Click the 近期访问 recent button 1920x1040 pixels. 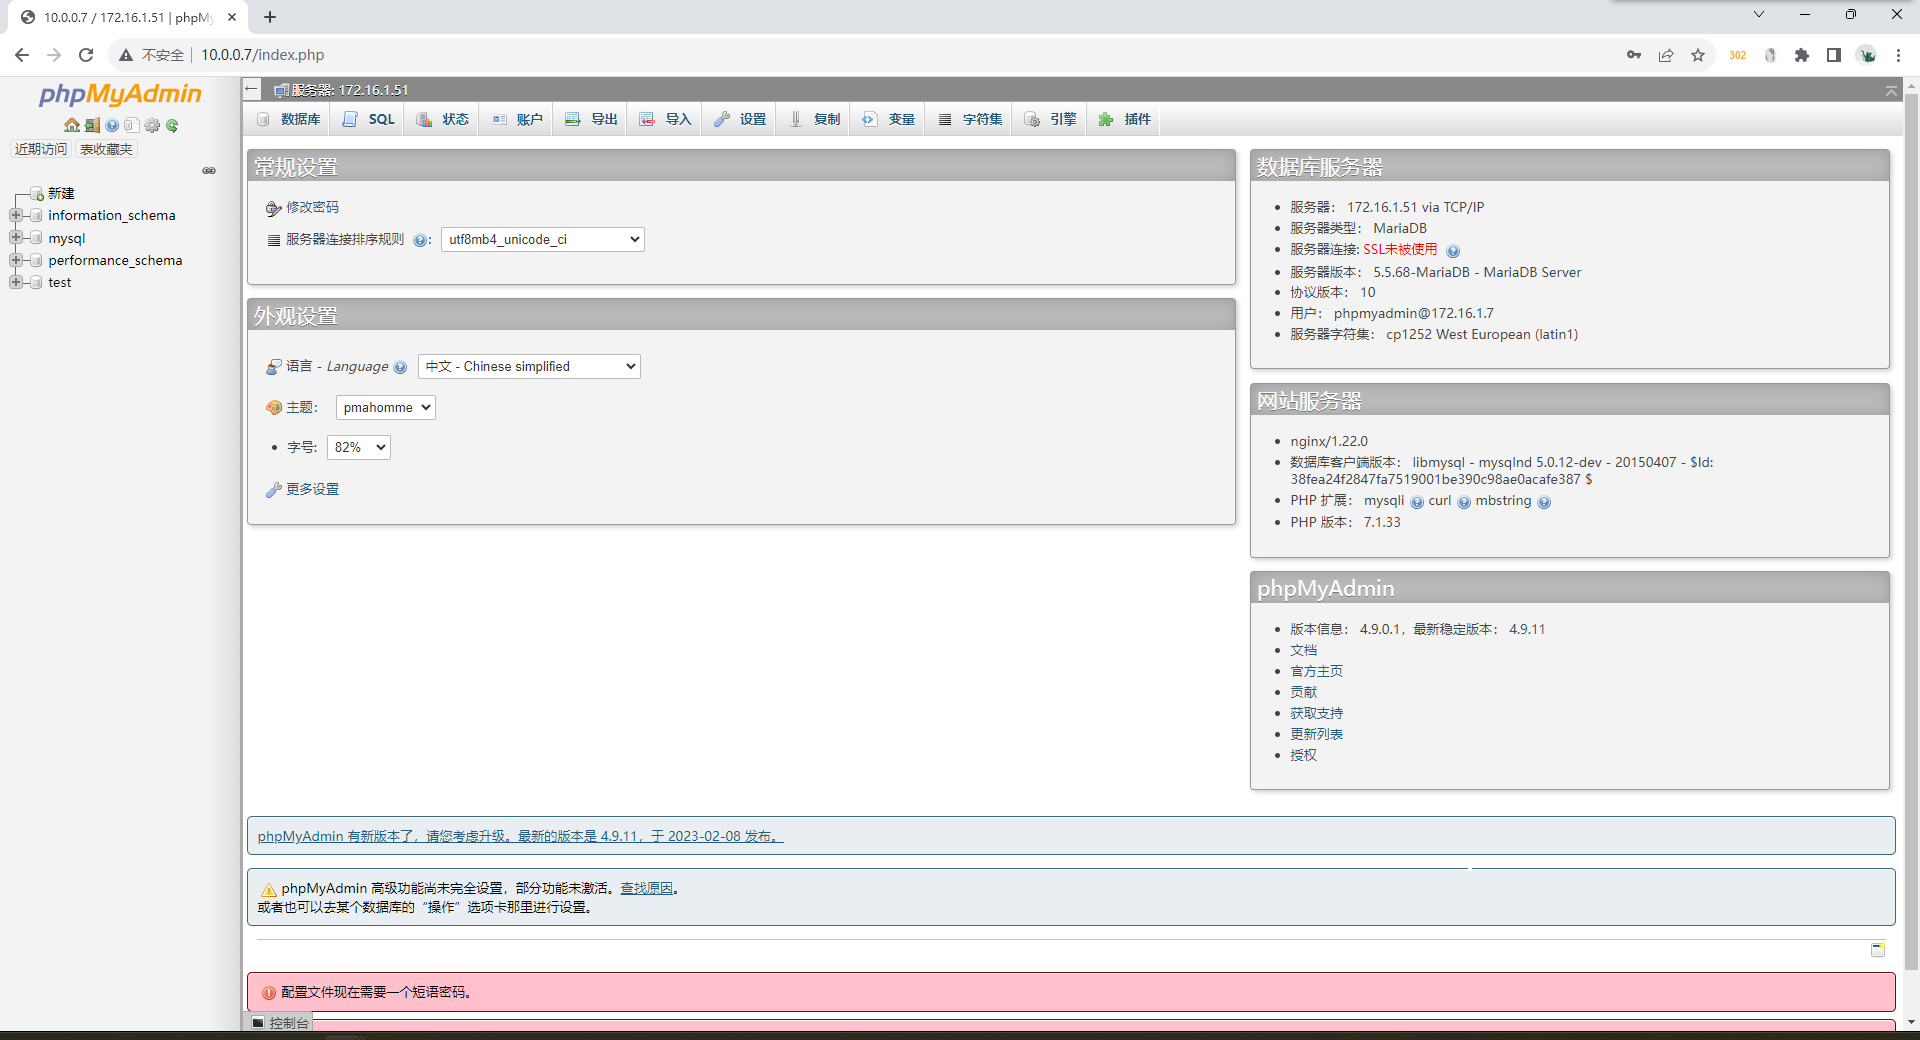point(41,149)
